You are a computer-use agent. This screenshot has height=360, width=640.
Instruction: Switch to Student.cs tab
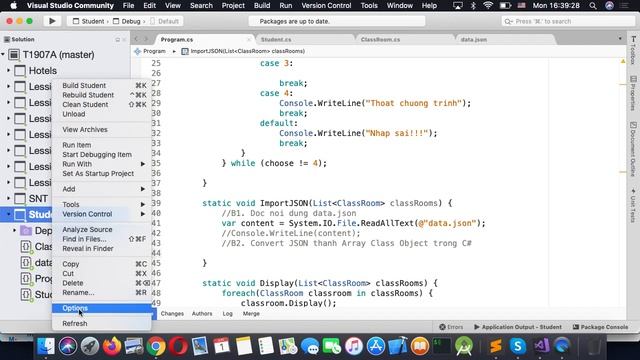tap(276, 40)
